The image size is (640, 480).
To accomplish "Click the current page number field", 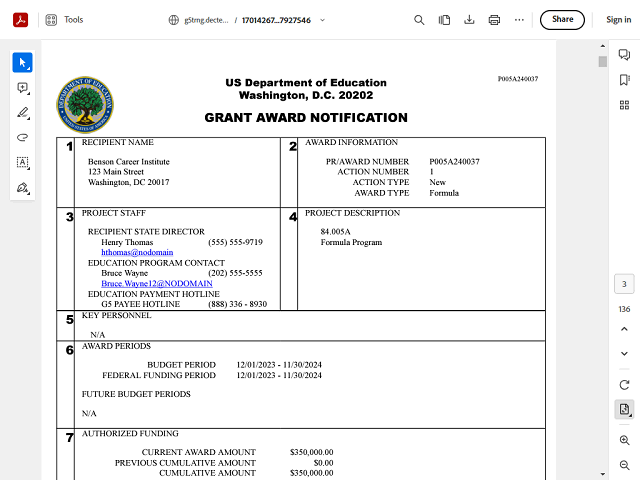I will [624, 285].
